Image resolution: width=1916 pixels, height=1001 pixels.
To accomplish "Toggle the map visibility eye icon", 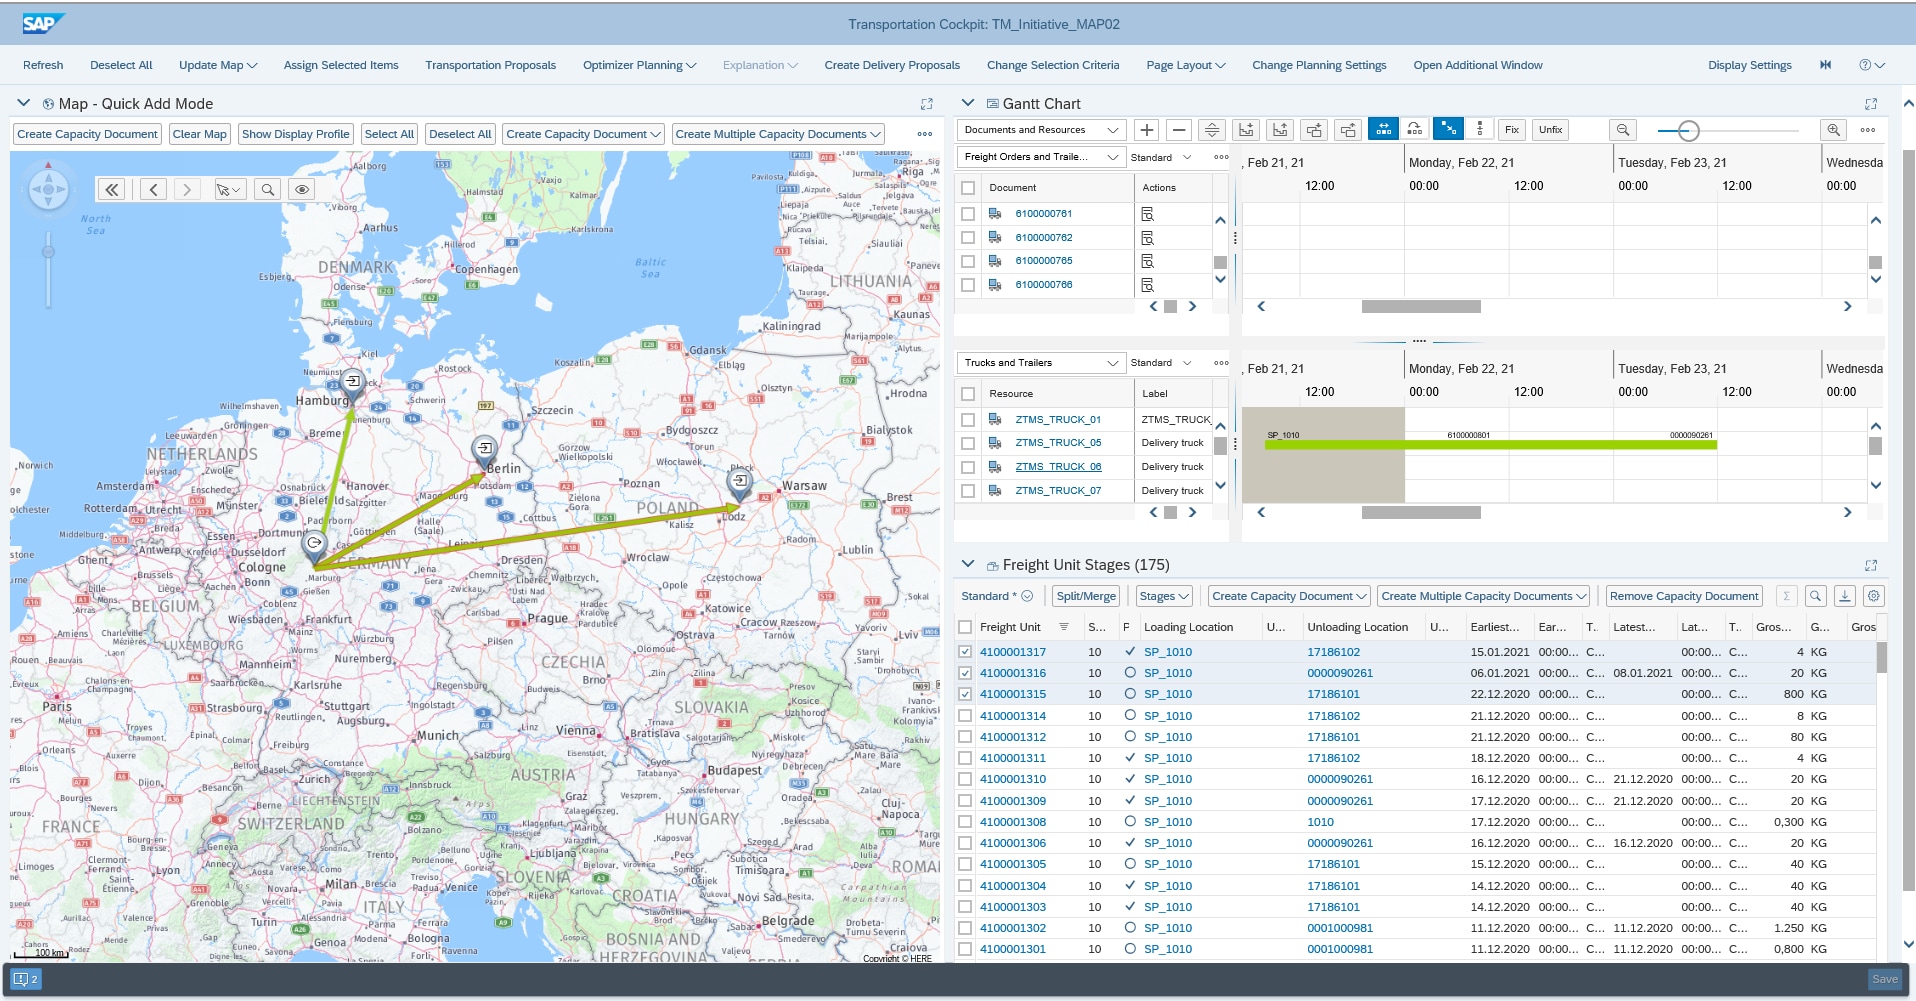I will 301,189.
